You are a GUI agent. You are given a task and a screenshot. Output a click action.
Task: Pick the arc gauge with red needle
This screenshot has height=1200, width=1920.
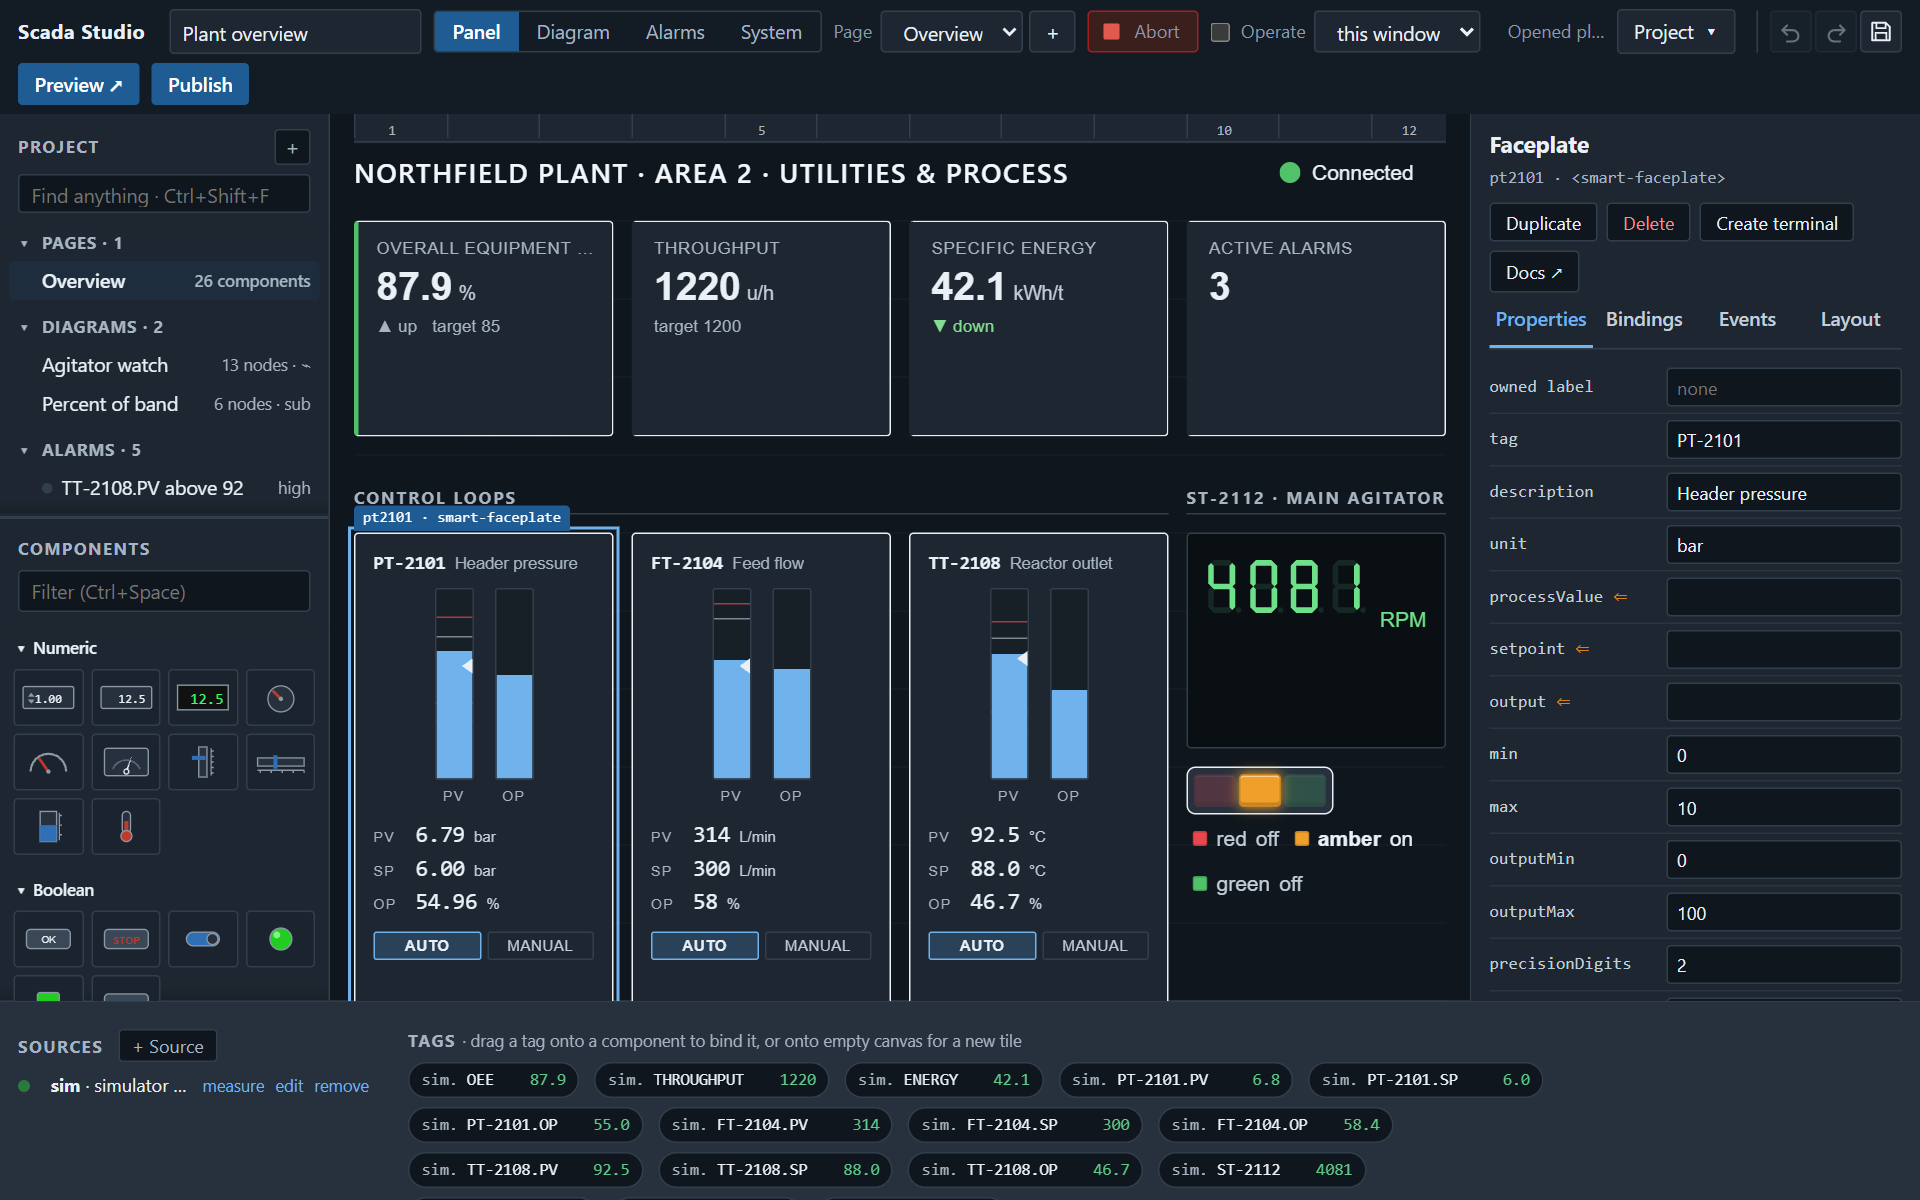click(48, 763)
